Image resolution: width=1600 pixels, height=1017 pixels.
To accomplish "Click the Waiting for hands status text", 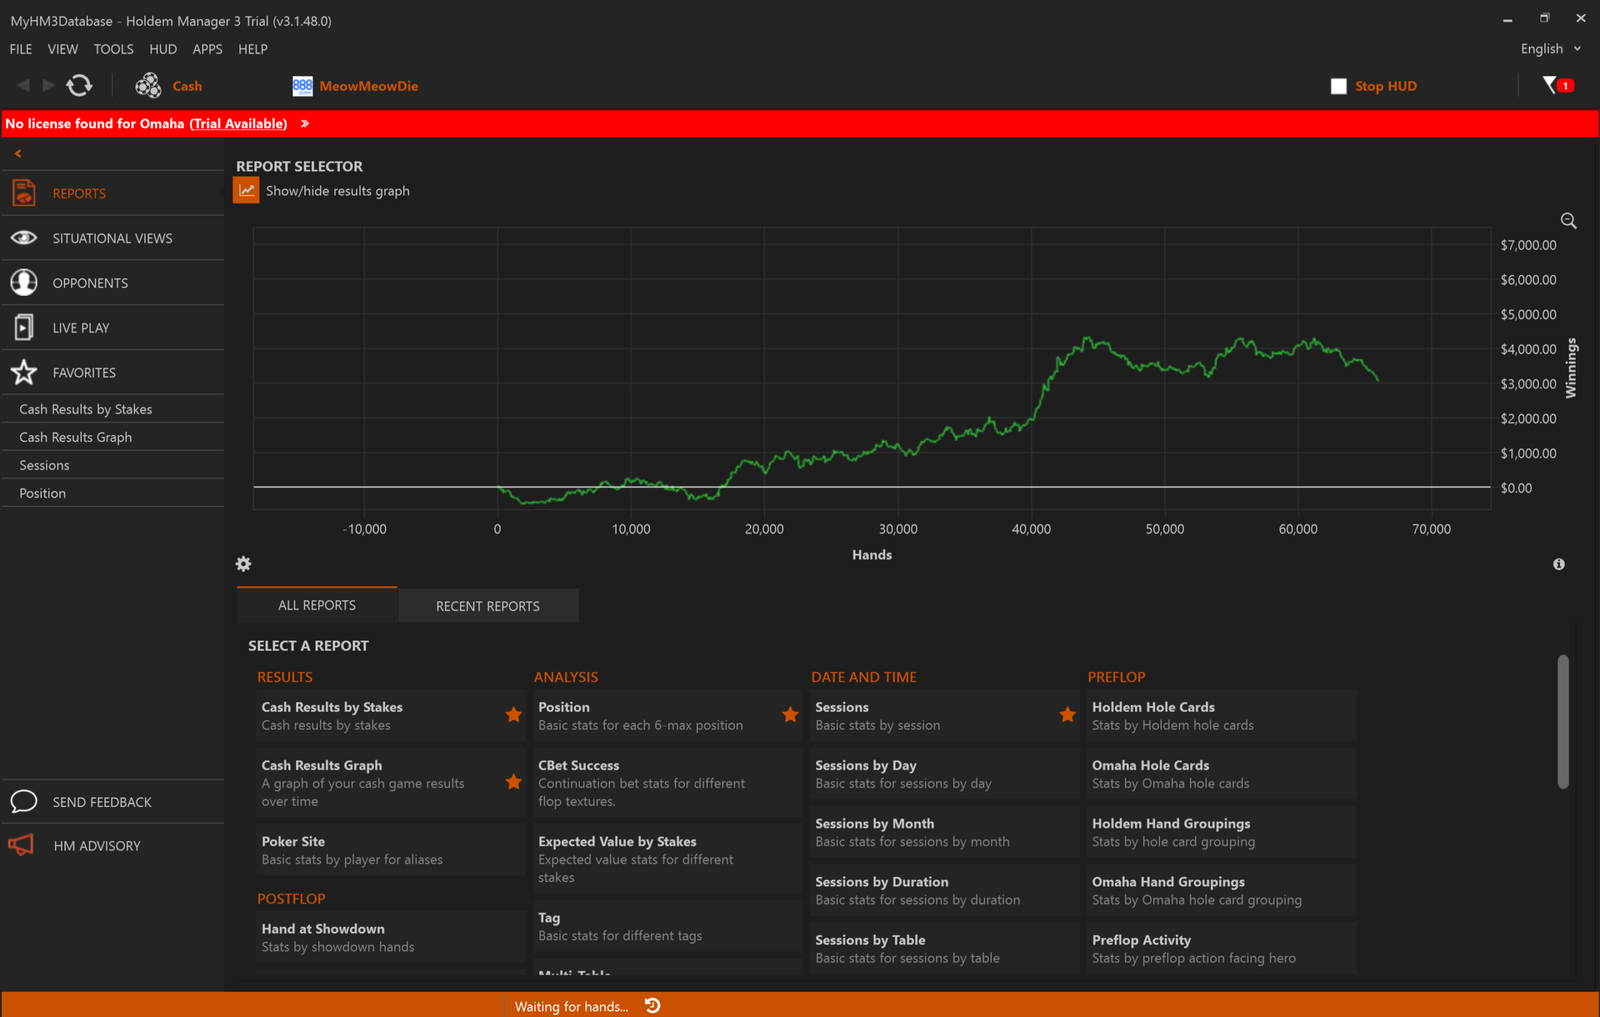I will tap(571, 1006).
